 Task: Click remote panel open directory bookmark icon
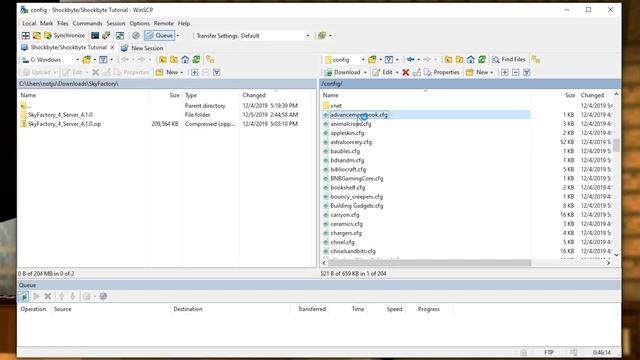372,60
